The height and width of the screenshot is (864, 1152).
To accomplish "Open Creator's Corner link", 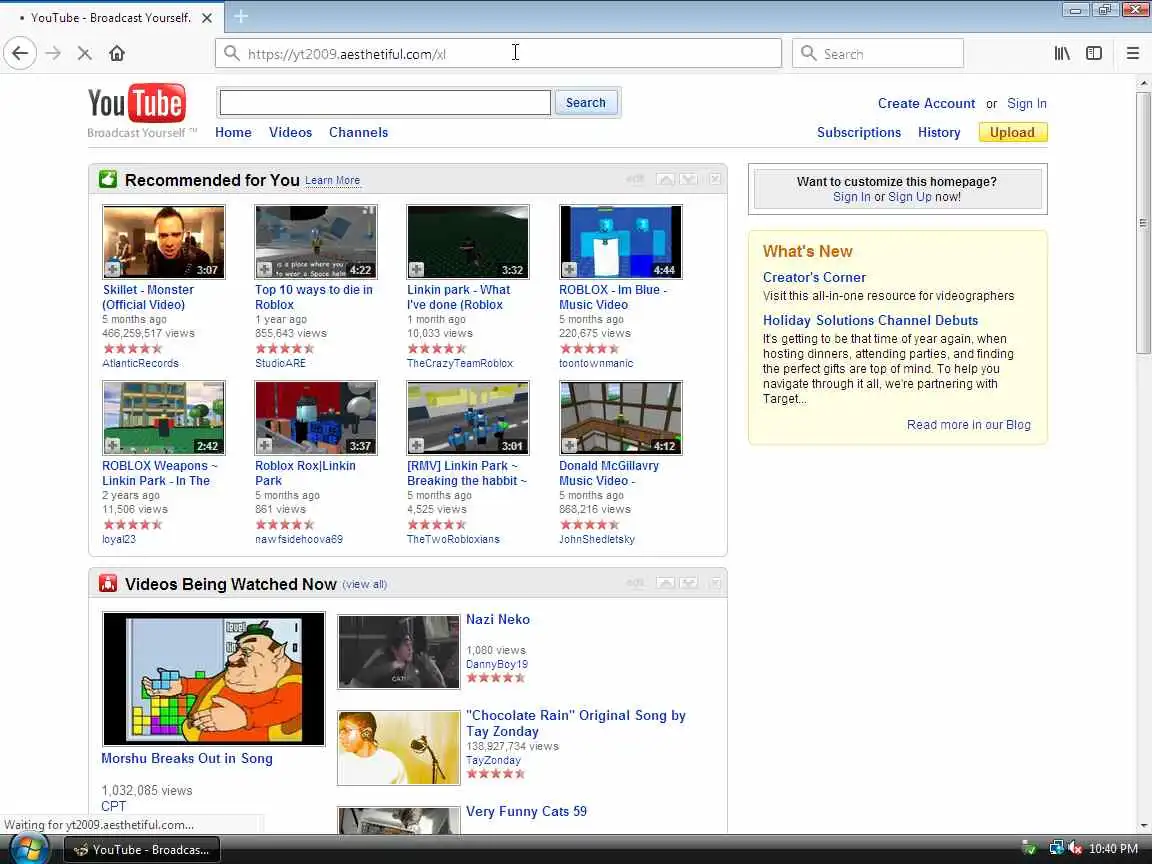I will [814, 277].
